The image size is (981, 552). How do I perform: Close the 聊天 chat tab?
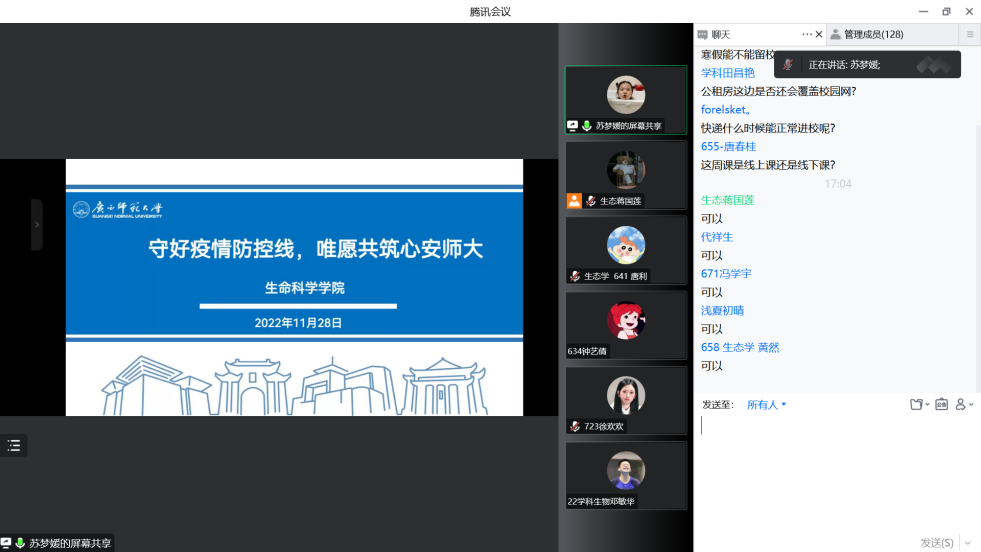[x=819, y=34]
